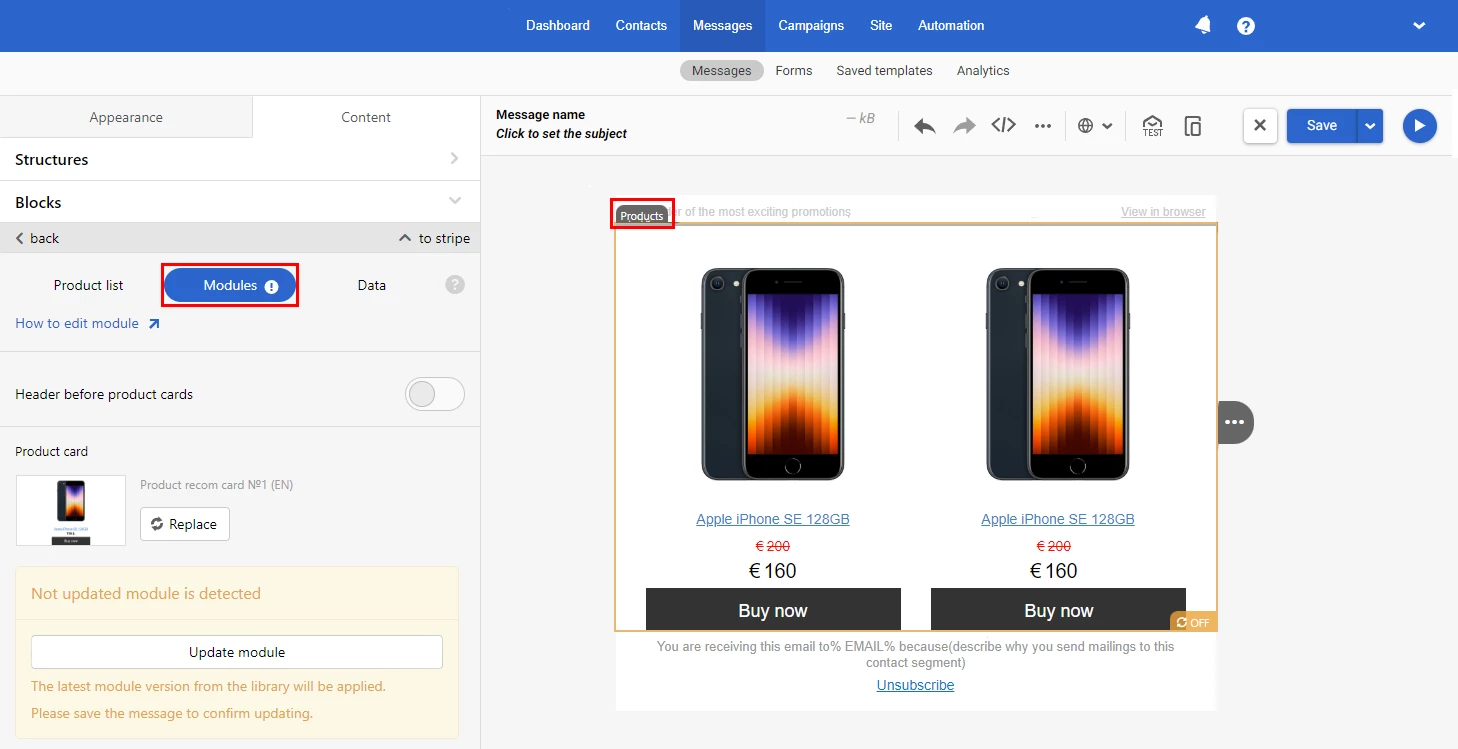This screenshot has width=1458, height=749.
Task: Undo the last editor action
Action: click(925, 126)
